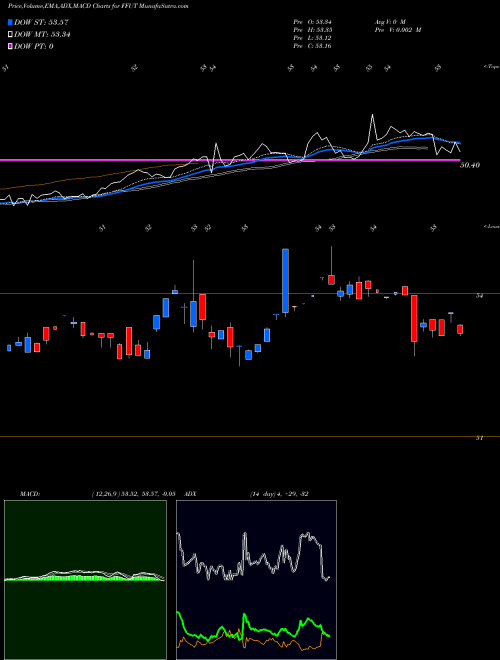Viewport: 500px width, 660px height.
Task: Open the ADX indicator chart thumbnail
Action: (x=256, y=580)
